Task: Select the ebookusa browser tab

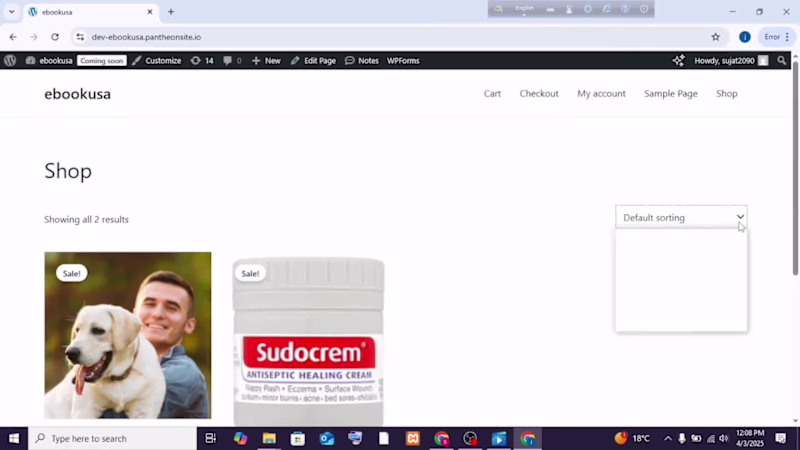Action: 90,12
